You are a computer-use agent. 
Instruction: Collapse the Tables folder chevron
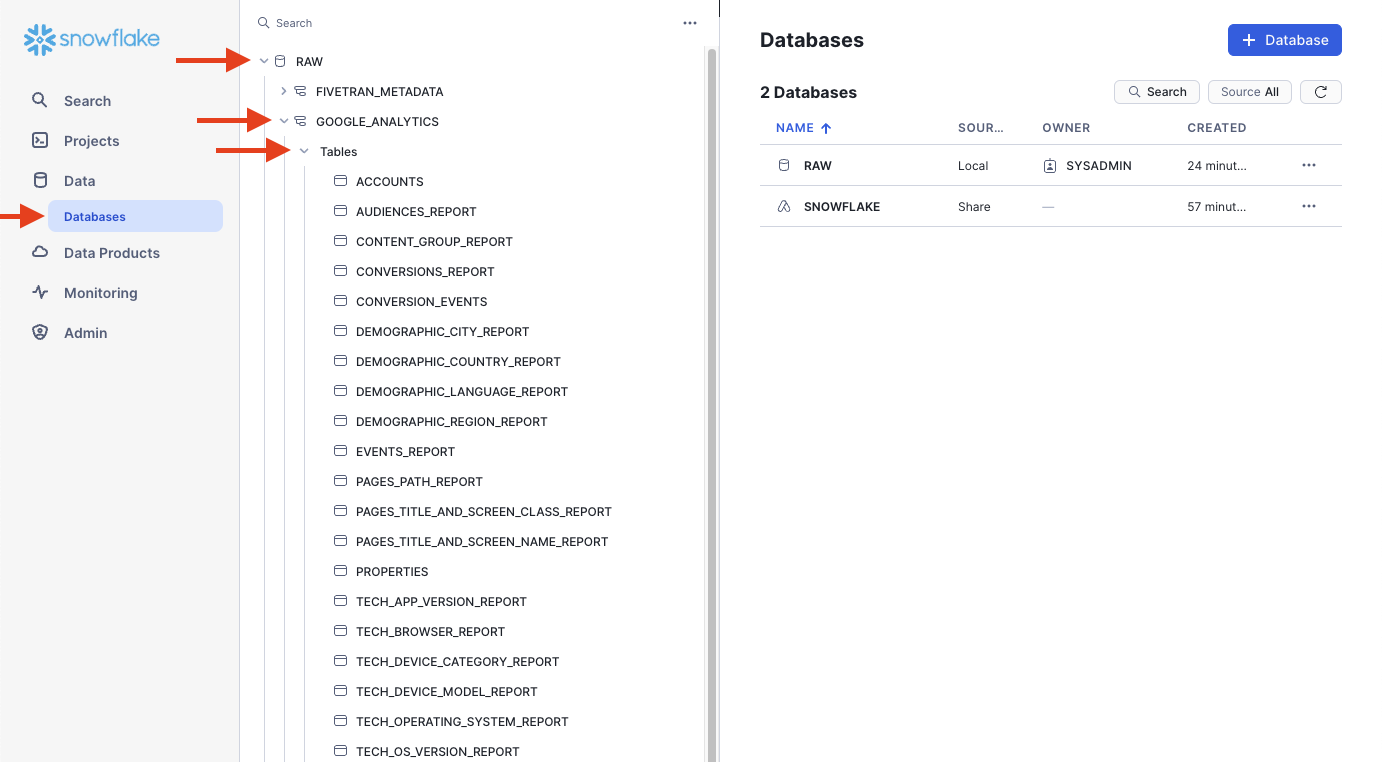tap(304, 151)
